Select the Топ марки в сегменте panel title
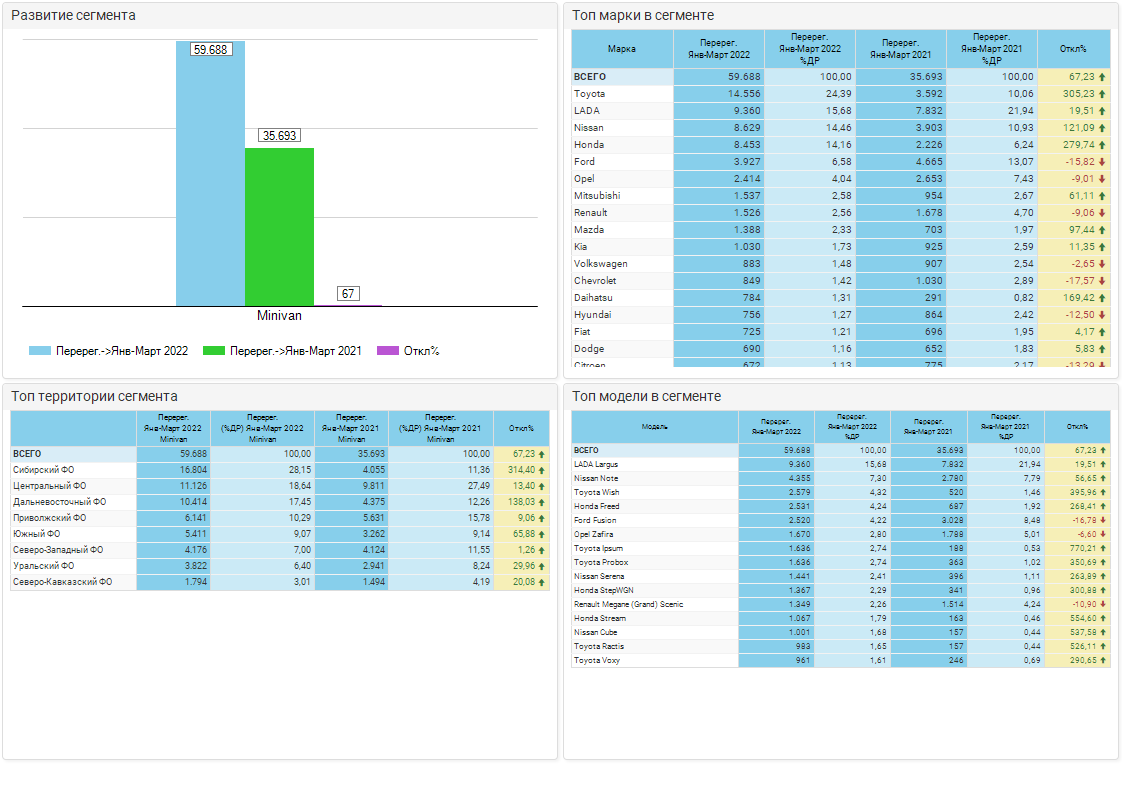This screenshot has height=793, width=1122. [642, 15]
